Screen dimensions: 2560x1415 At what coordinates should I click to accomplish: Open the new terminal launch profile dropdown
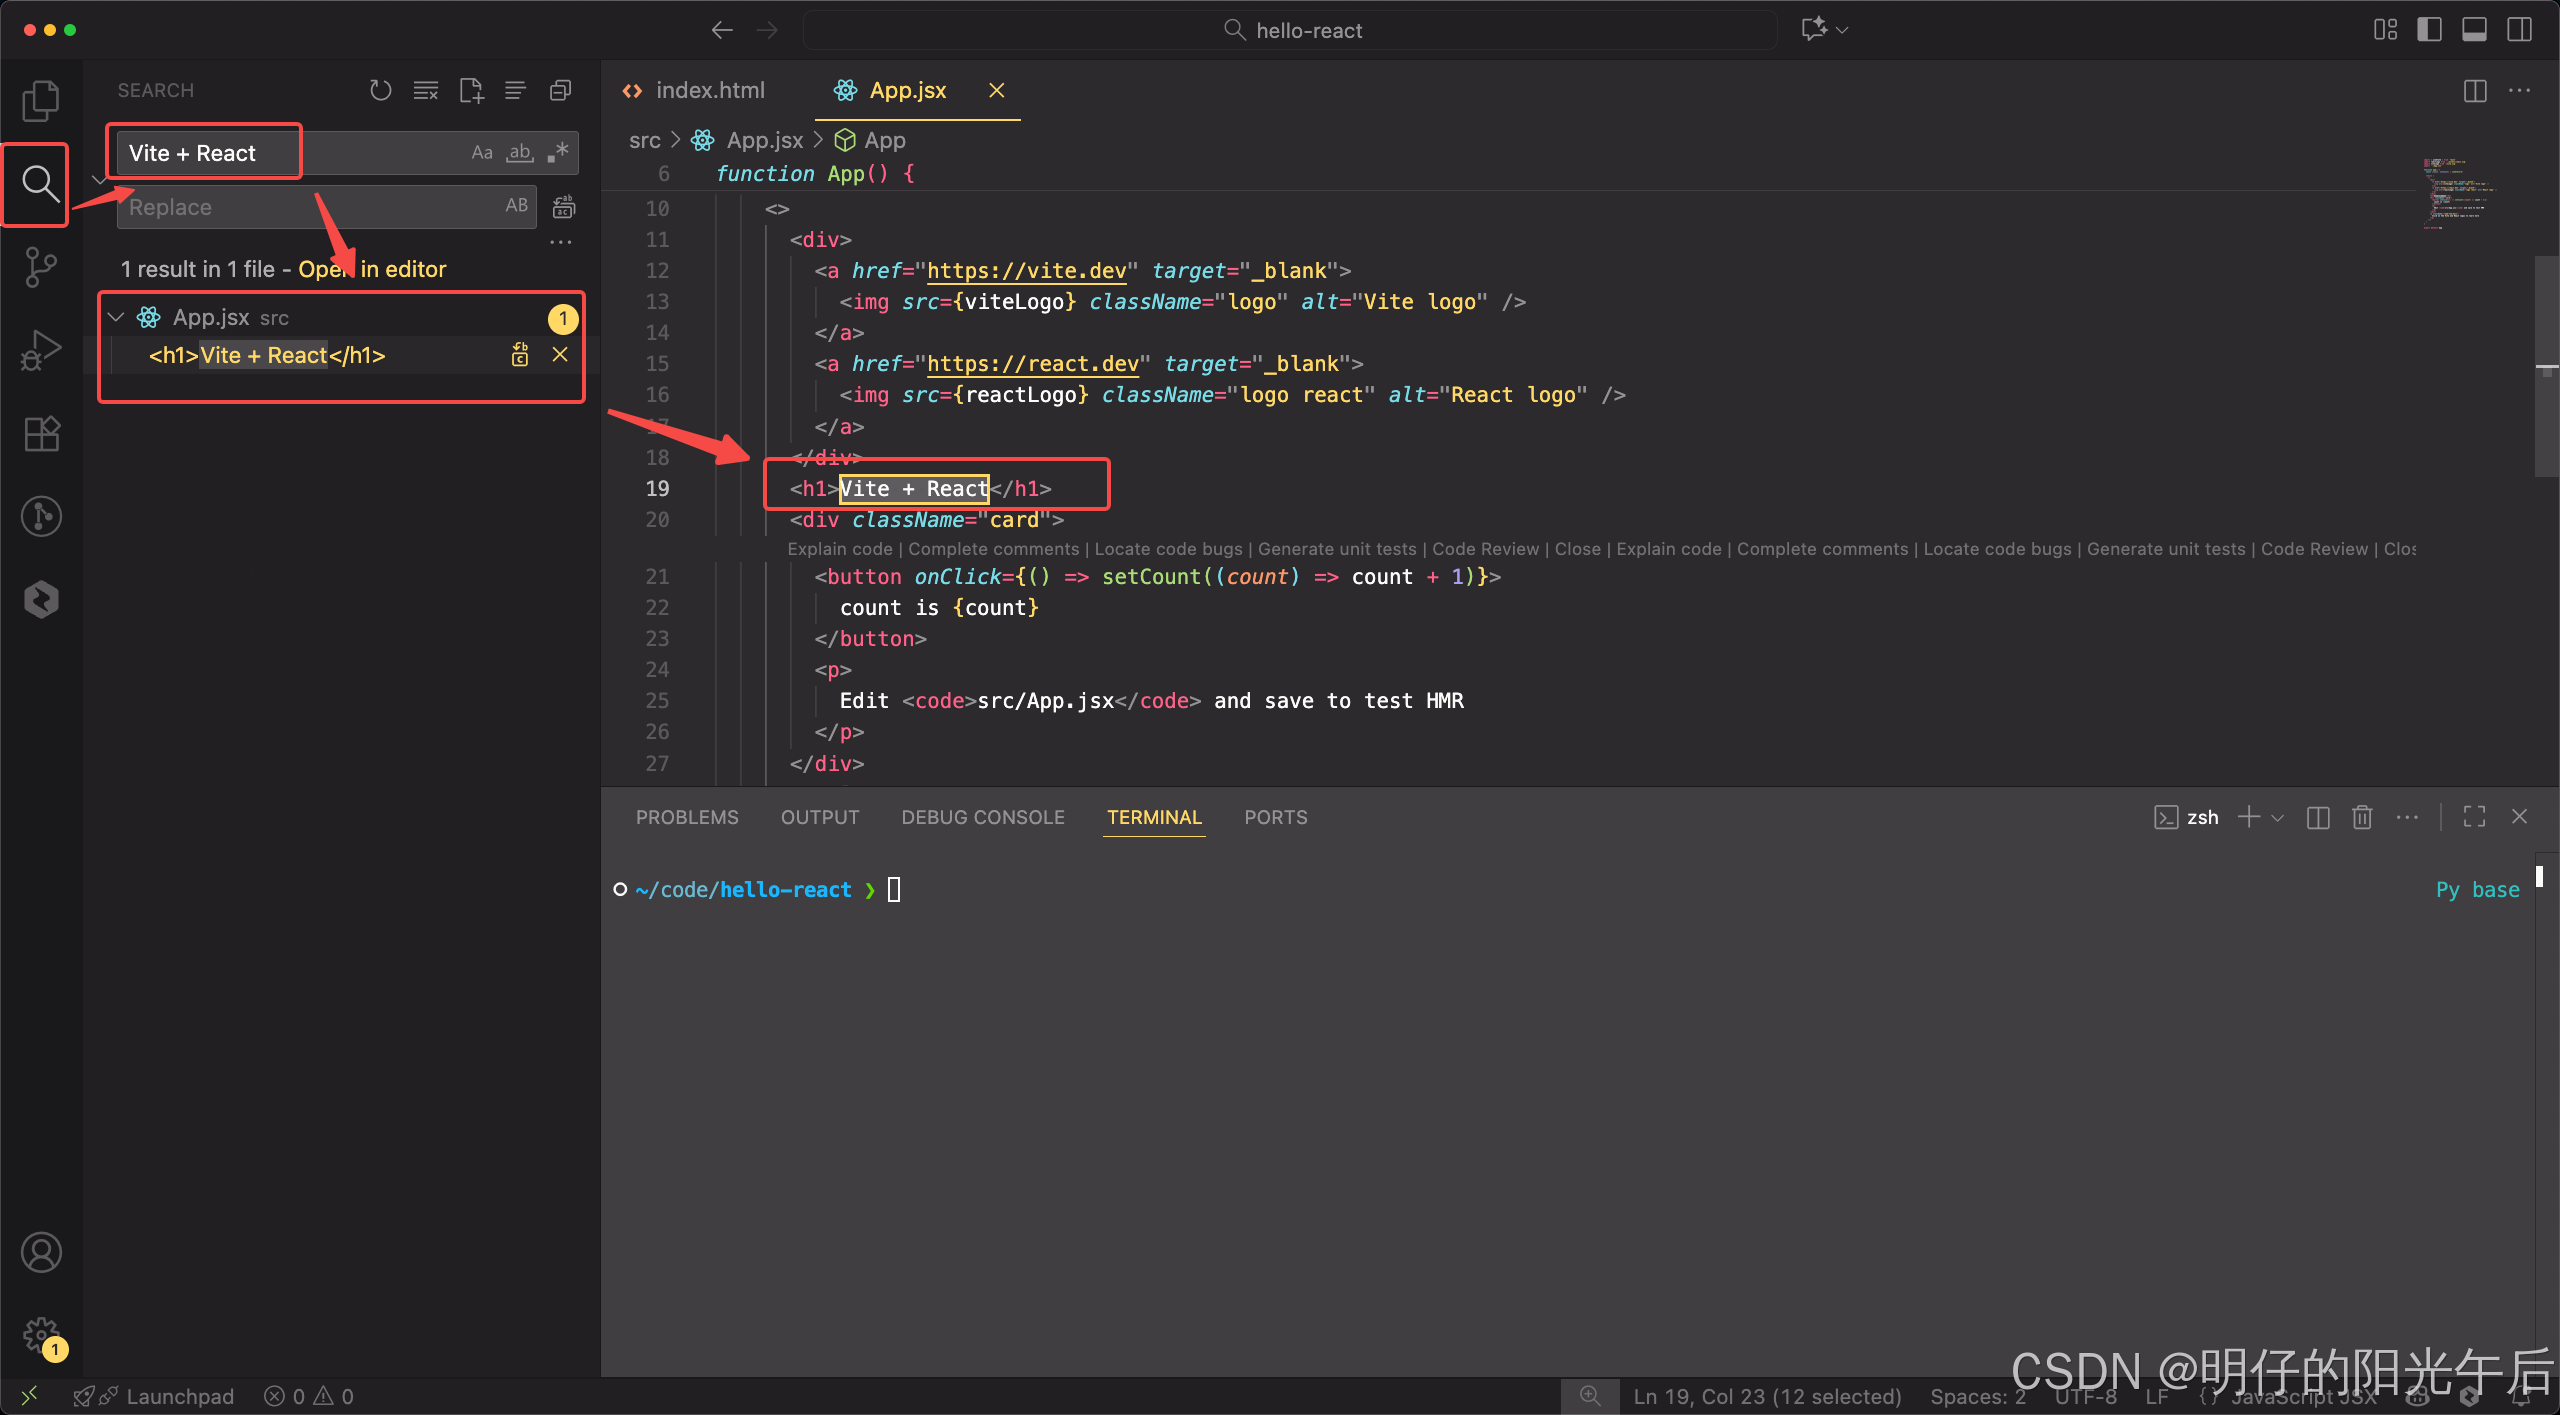2278,817
